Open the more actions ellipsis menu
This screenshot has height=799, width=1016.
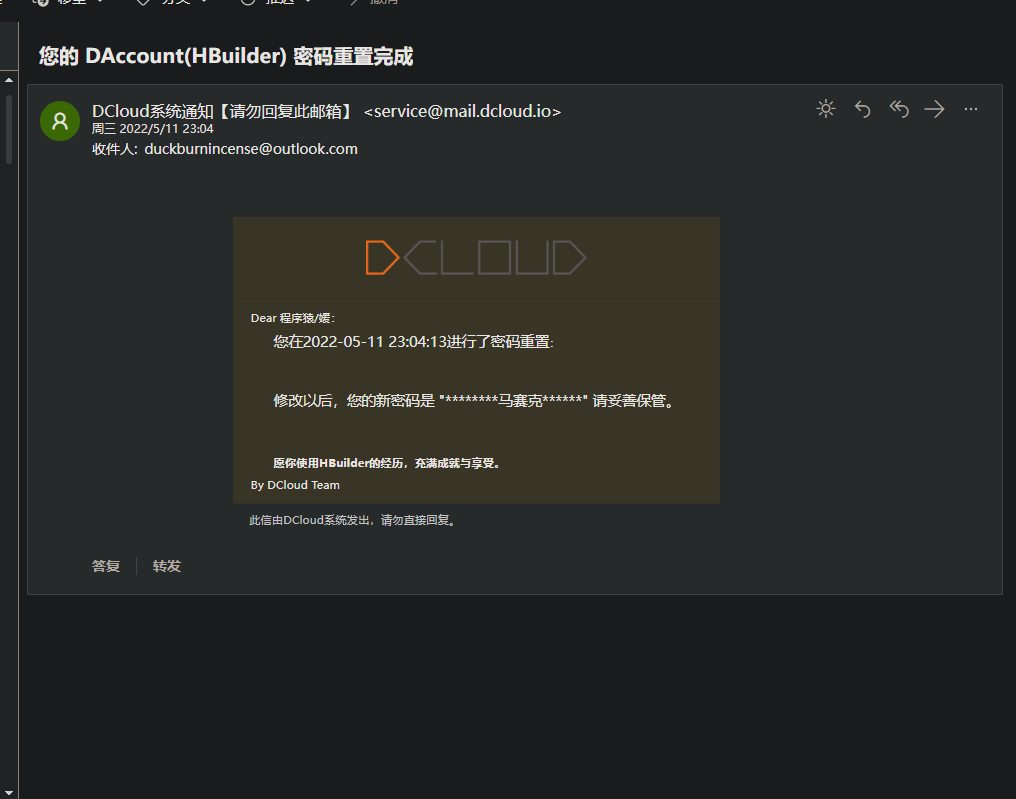[971, 109]
